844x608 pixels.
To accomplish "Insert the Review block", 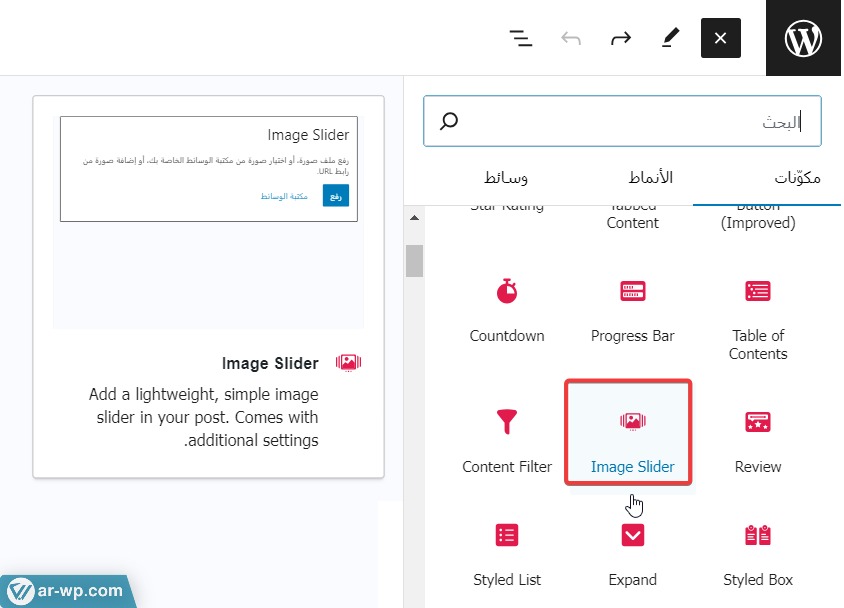I will (758, 438).
